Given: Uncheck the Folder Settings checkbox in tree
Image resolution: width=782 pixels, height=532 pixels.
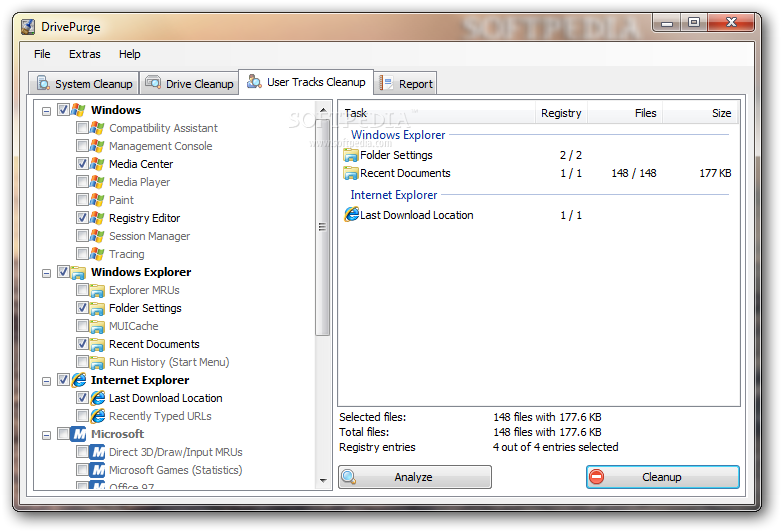Looking at the screenshot, I should pos(82,307).
